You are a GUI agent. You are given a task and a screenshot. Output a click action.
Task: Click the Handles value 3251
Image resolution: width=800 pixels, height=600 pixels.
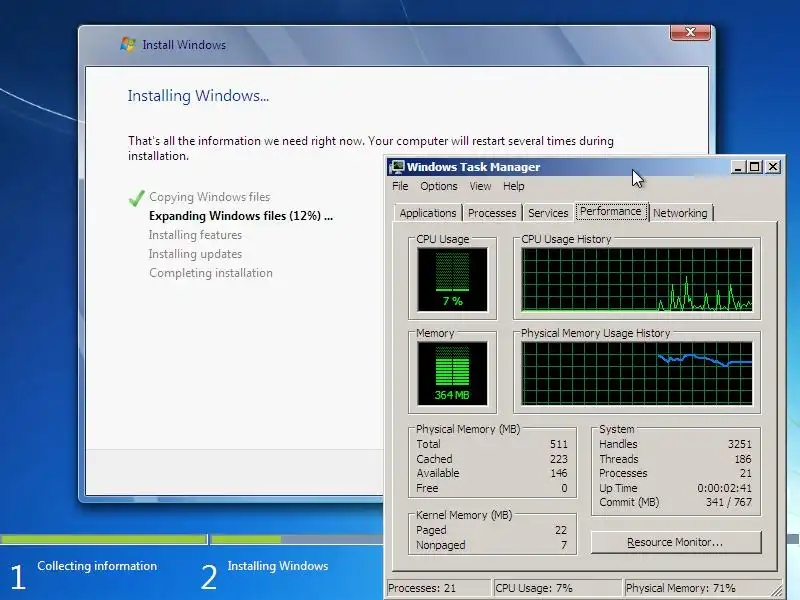[x=740, y=444]
